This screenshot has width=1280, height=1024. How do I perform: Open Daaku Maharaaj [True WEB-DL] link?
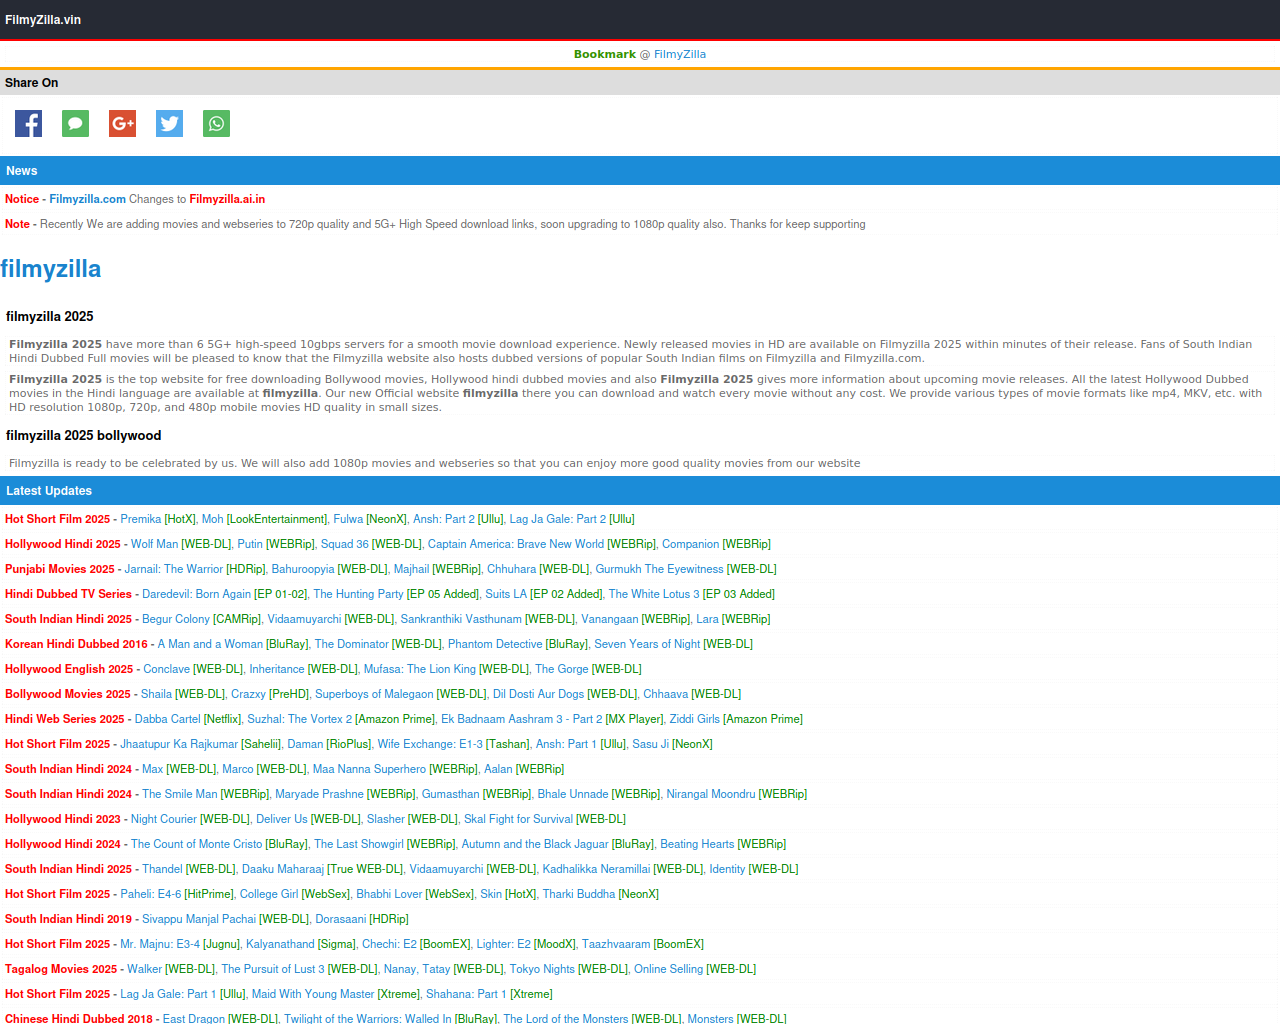[x=323, y=869]
